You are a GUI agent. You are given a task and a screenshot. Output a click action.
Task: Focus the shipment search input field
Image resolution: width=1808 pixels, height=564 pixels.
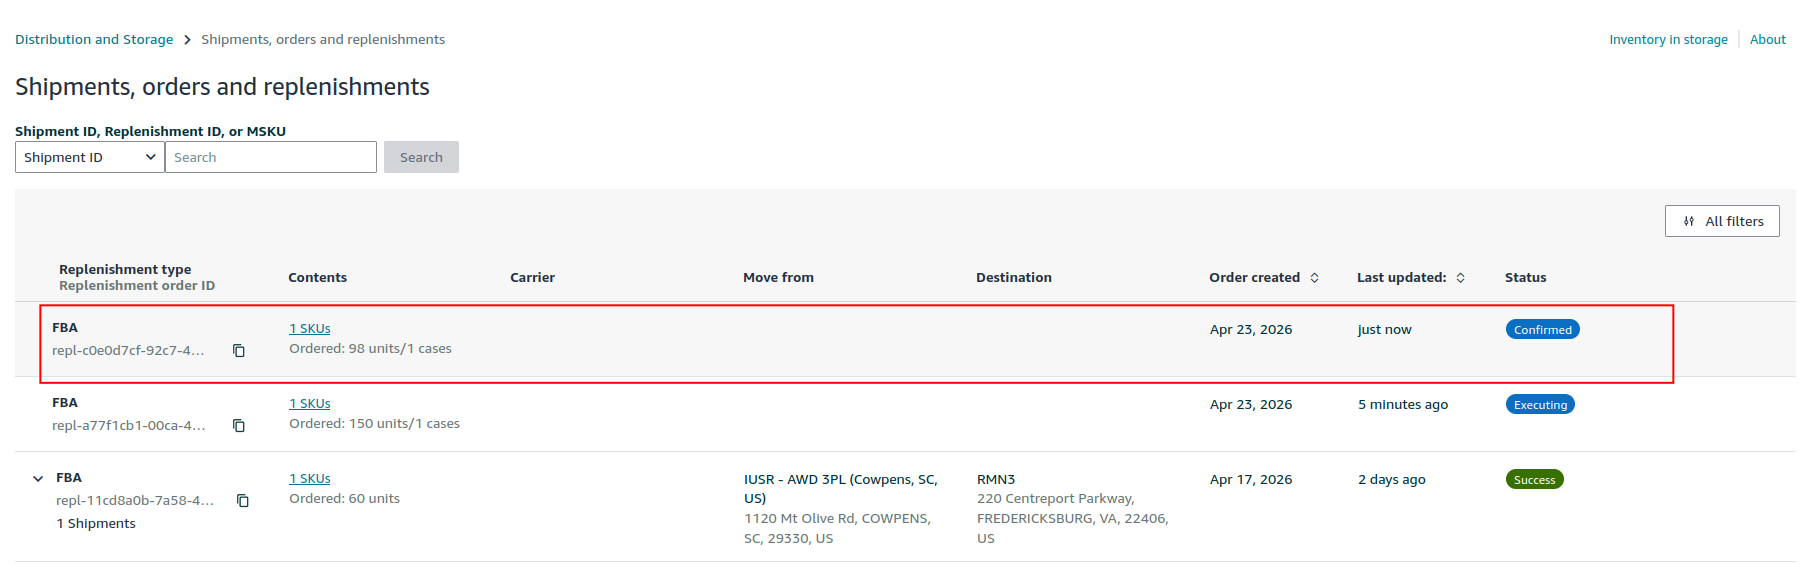click(270, 157)
